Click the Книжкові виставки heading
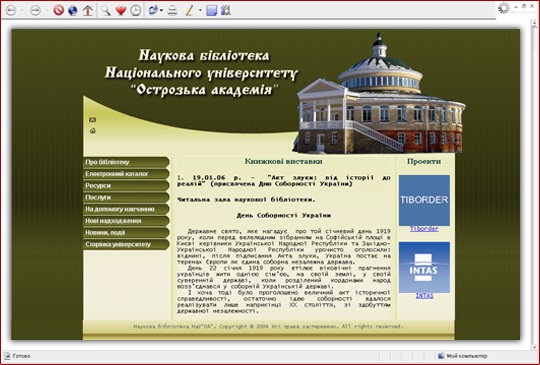This screenshot has width=540, height=365. [x=283, y=161]
